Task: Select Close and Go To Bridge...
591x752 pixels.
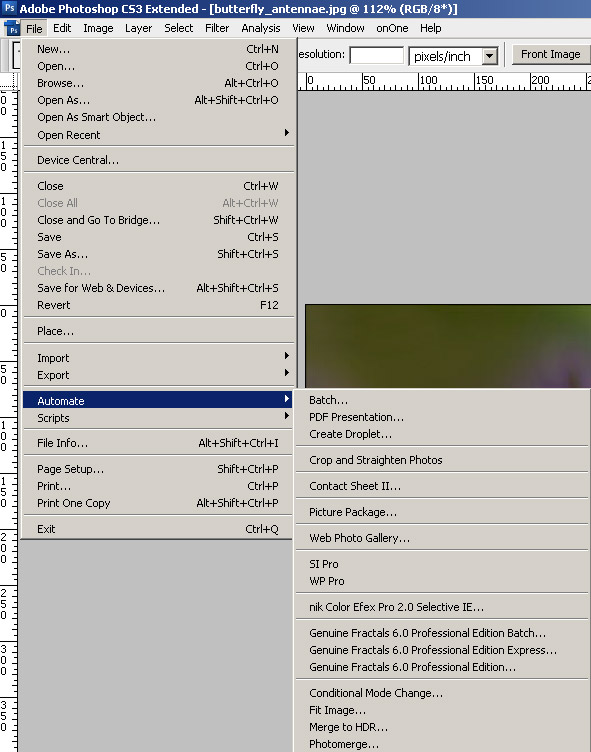Action: [x=158, y=220]
